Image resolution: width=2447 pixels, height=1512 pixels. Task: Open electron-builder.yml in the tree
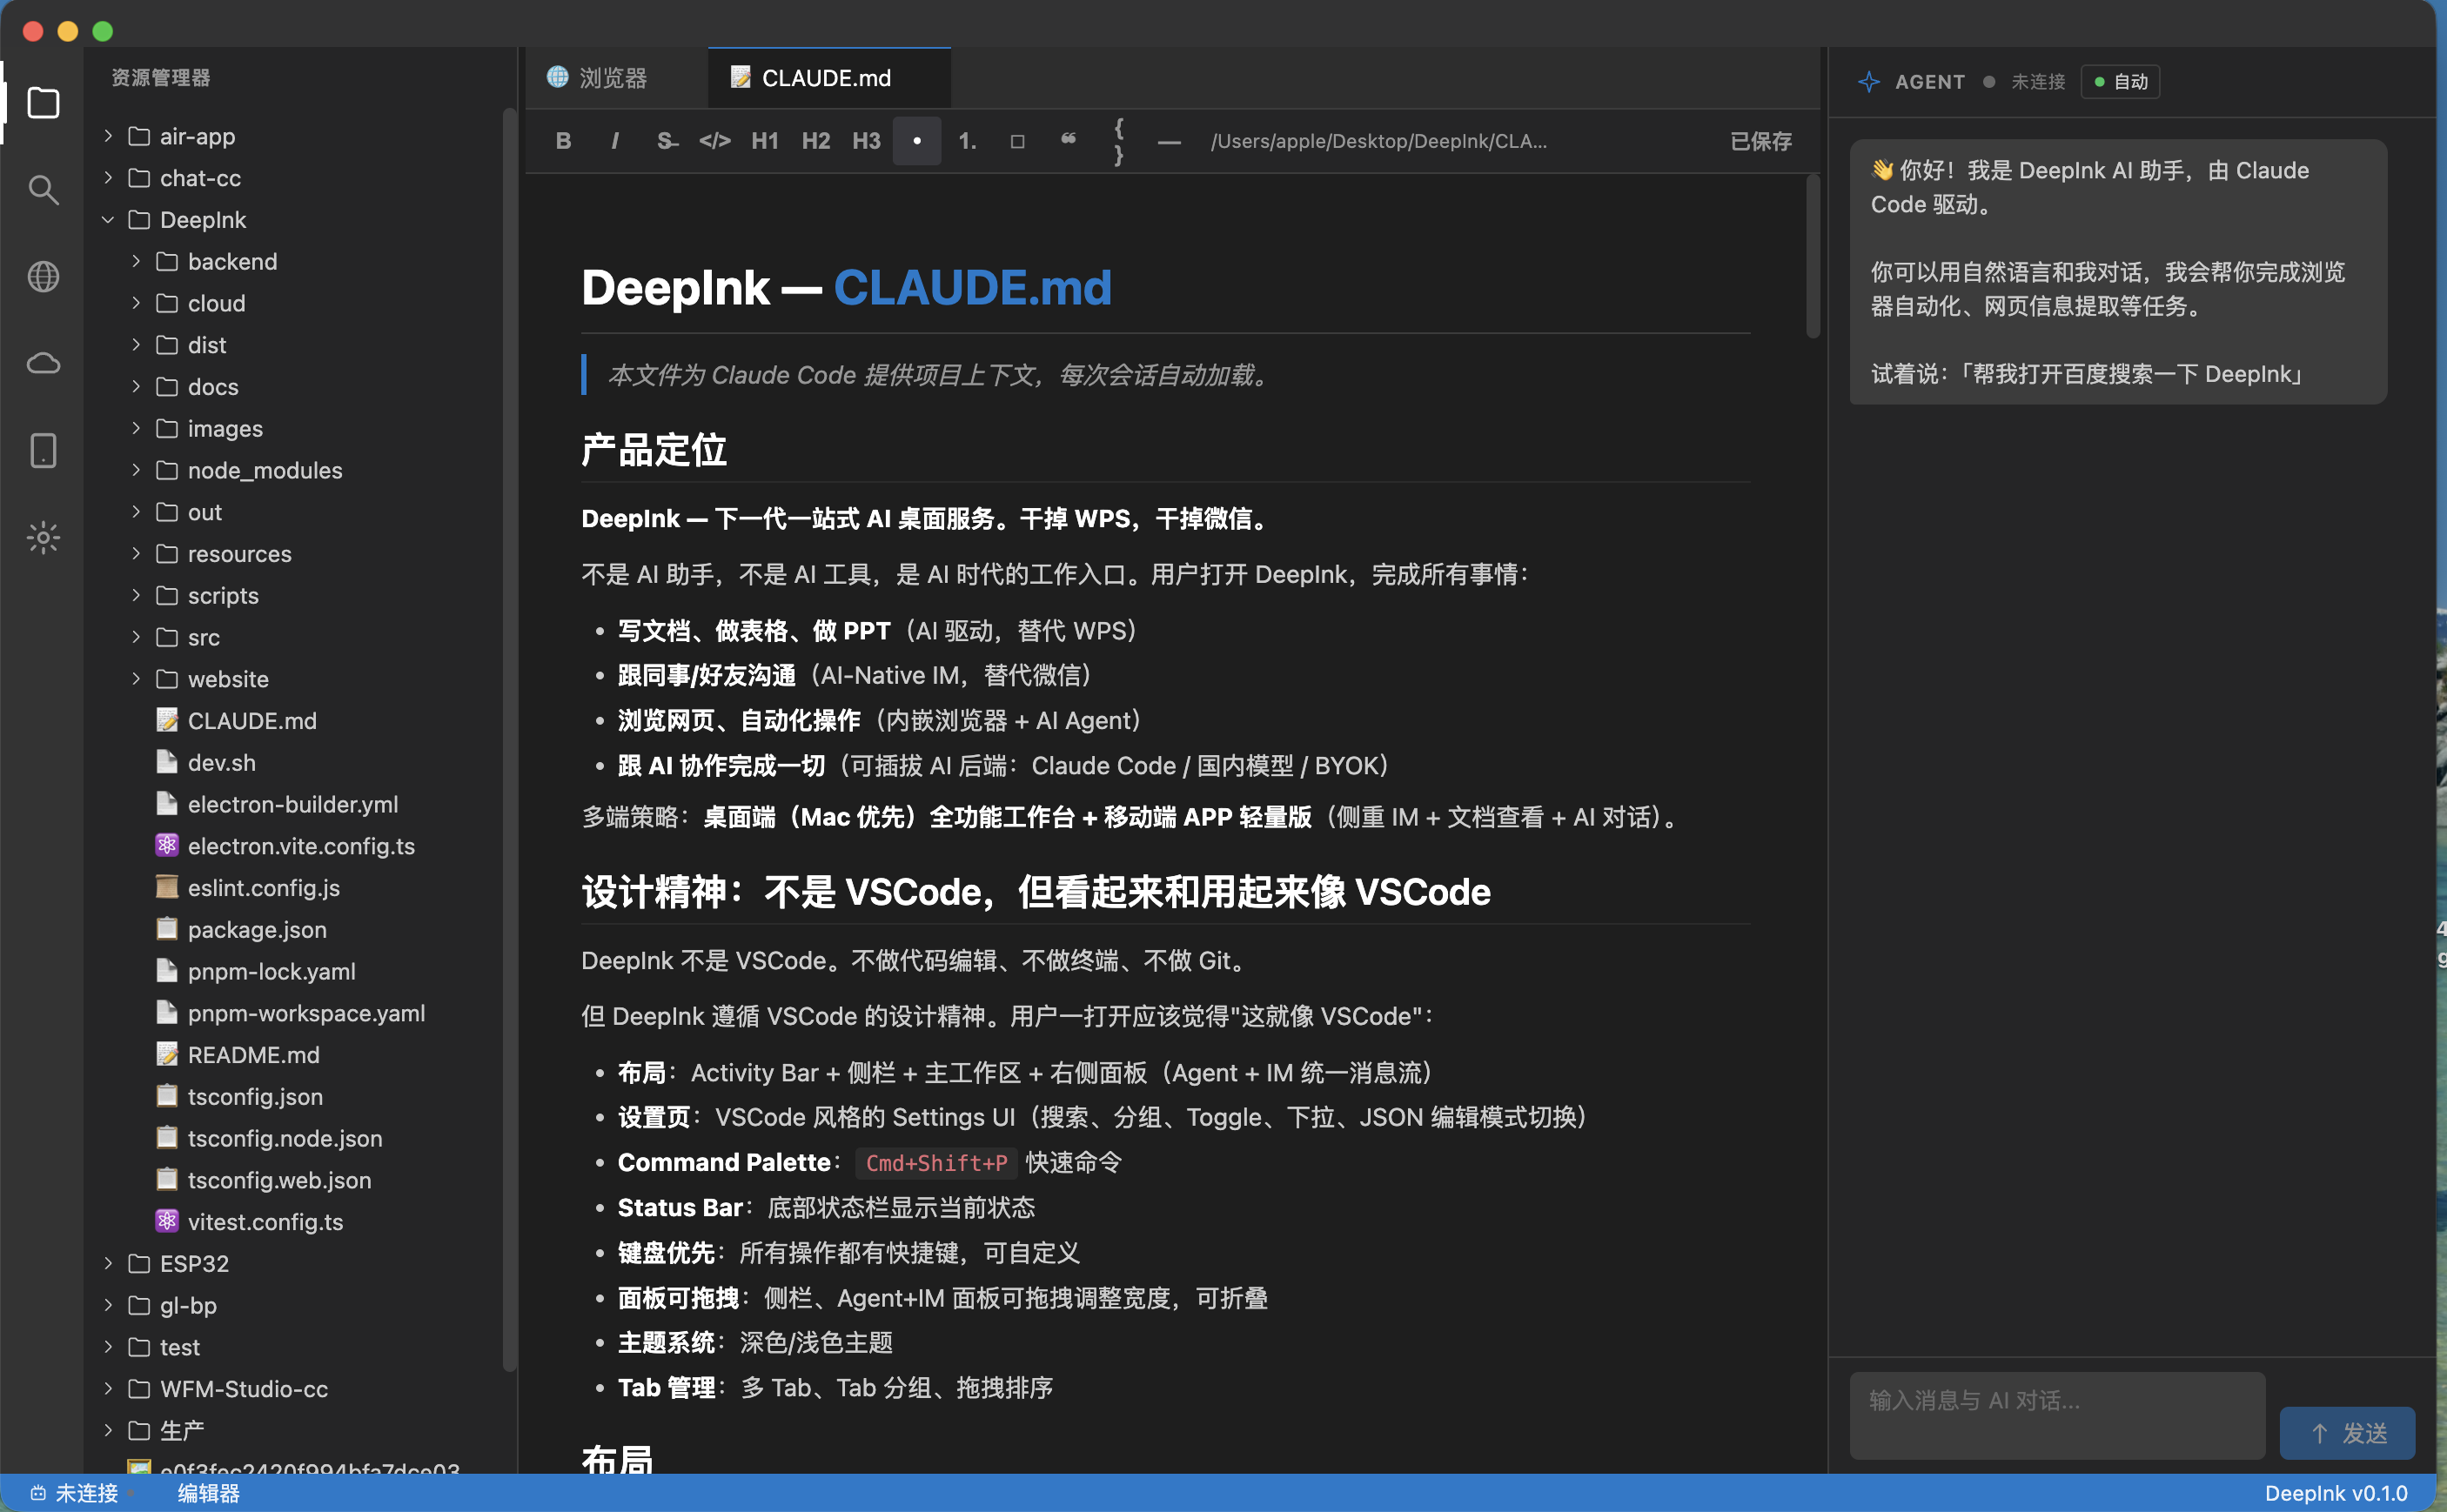point(293,804)
